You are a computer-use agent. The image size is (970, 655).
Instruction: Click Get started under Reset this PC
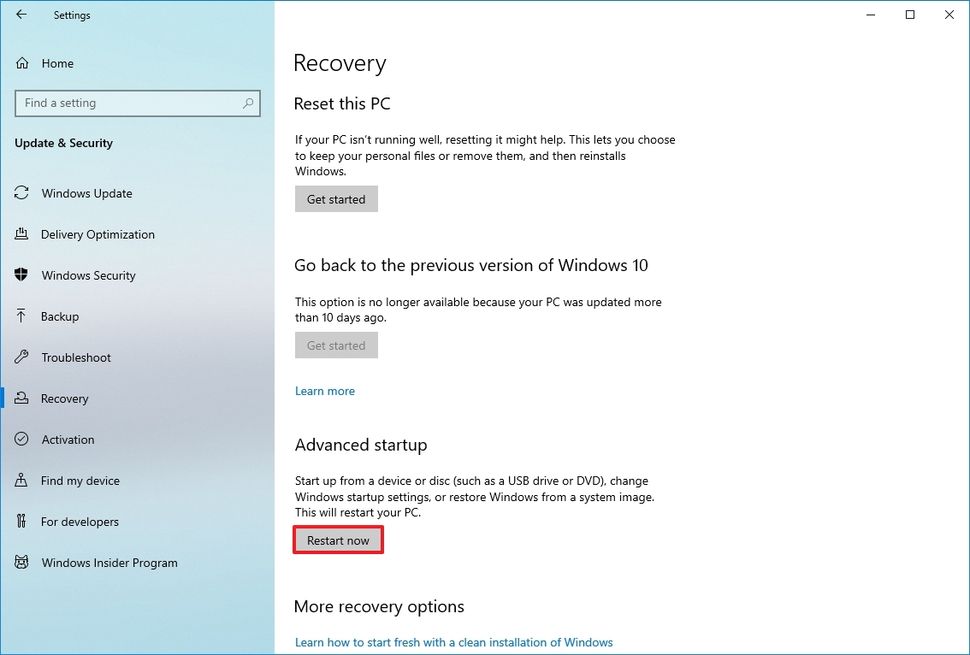pyautogui.click(x=336, y=198)
